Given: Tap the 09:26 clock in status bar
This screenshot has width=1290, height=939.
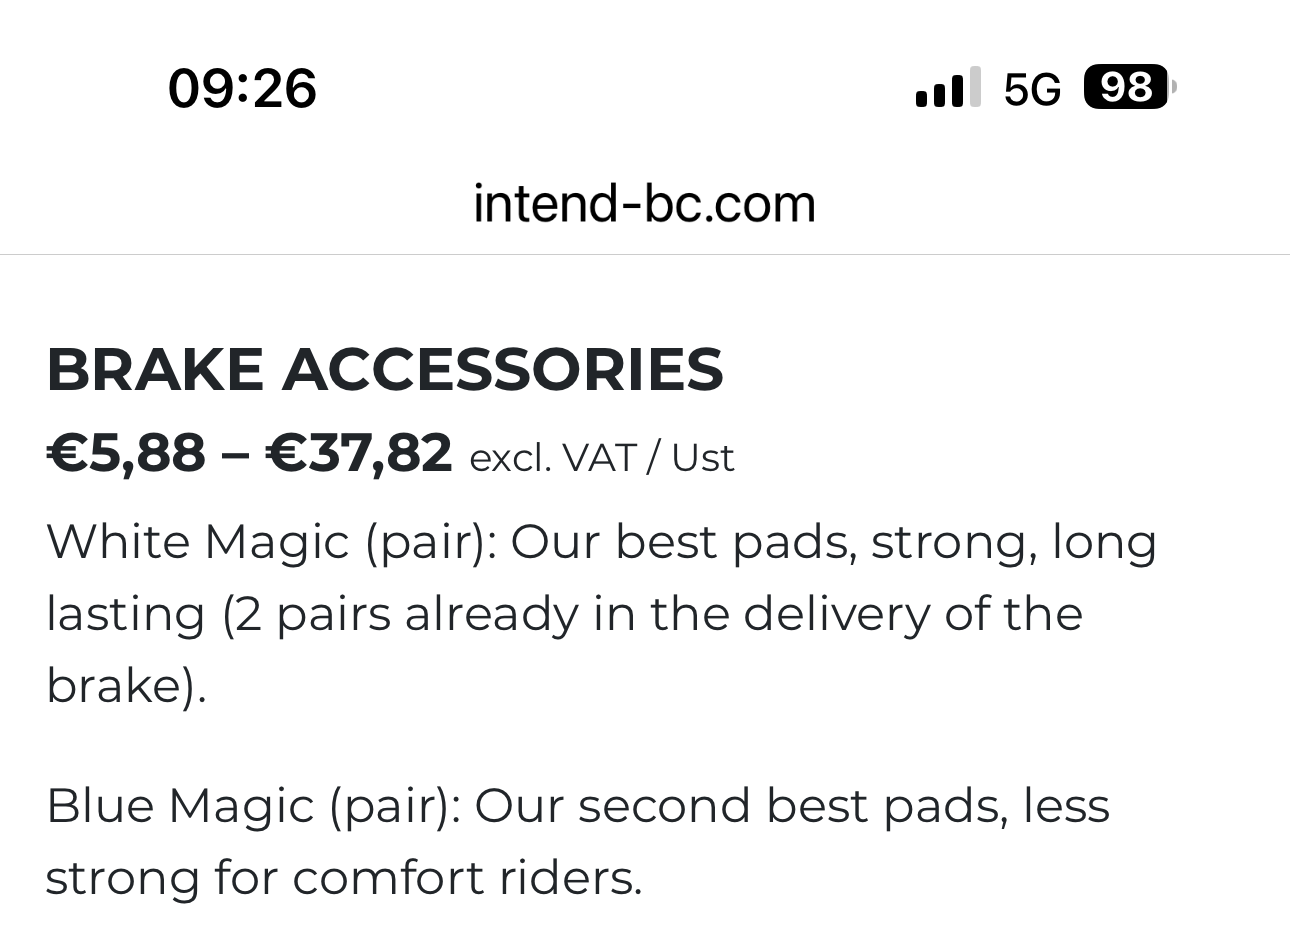Looking at the screenshot, I should point(242,88).
